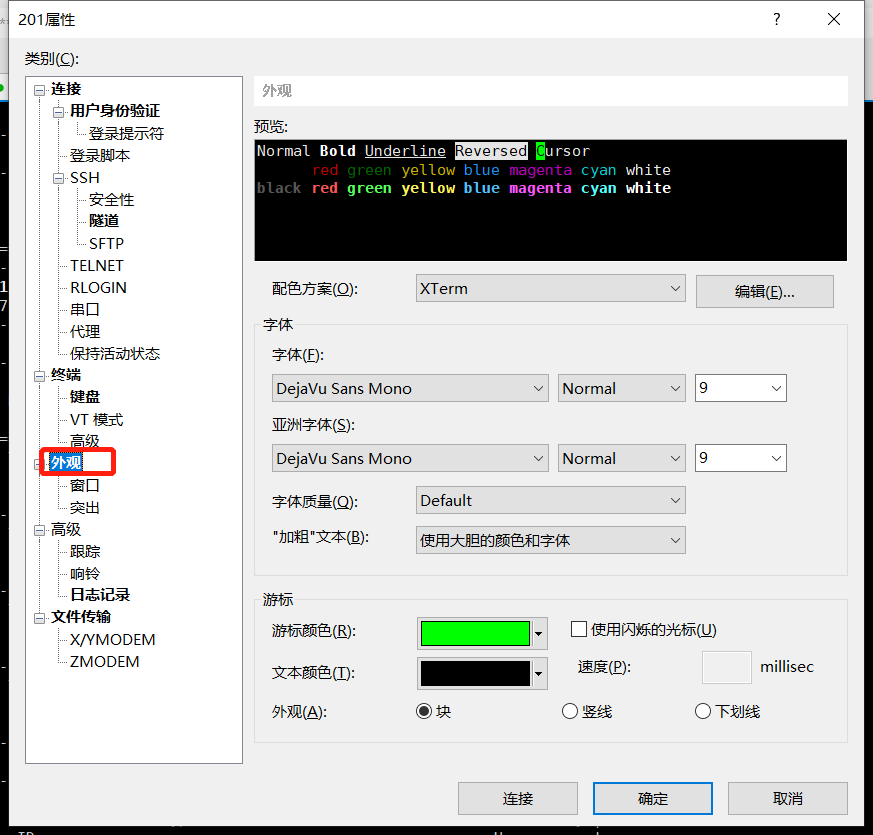Select SFTP in category tree
This screenshot has height=835, width=873.
coord(106,244)
